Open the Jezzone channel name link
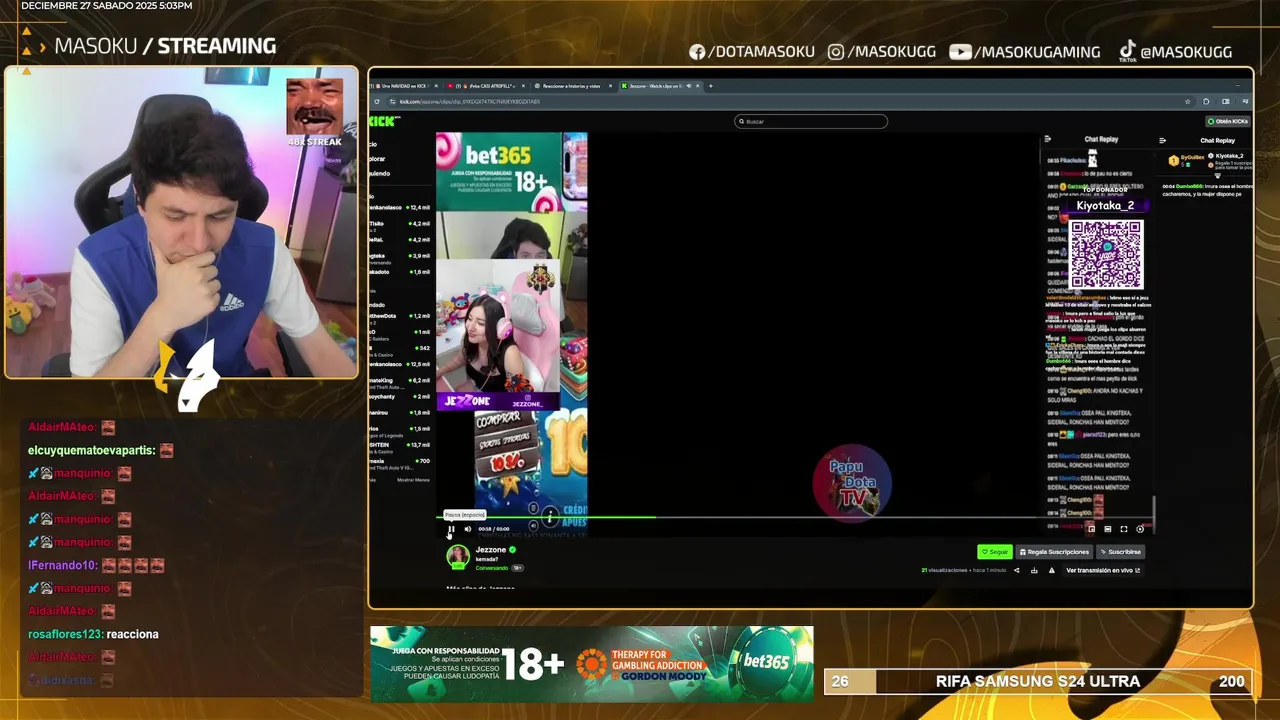 (x=491, y=550)
